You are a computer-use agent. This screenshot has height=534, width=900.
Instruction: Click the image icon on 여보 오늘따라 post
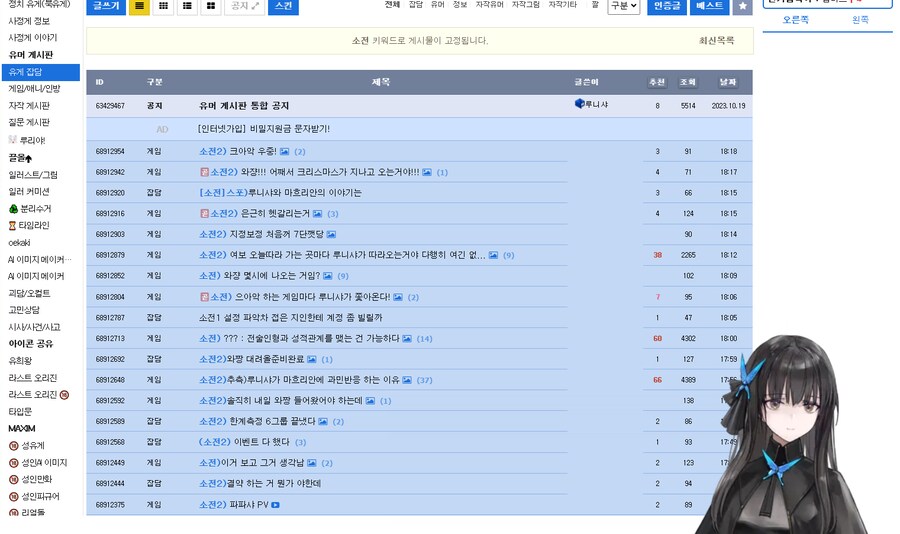coord(493,255)
